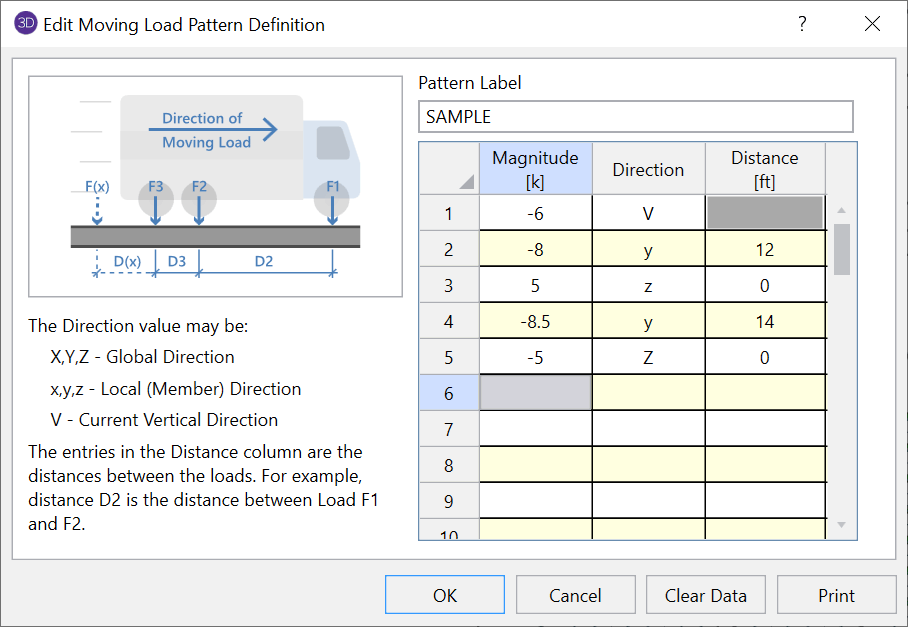Image resolution: width=908 pixels, height=627 pixels.
Task: Select row 6 header in the table
Action: (449, 394)
